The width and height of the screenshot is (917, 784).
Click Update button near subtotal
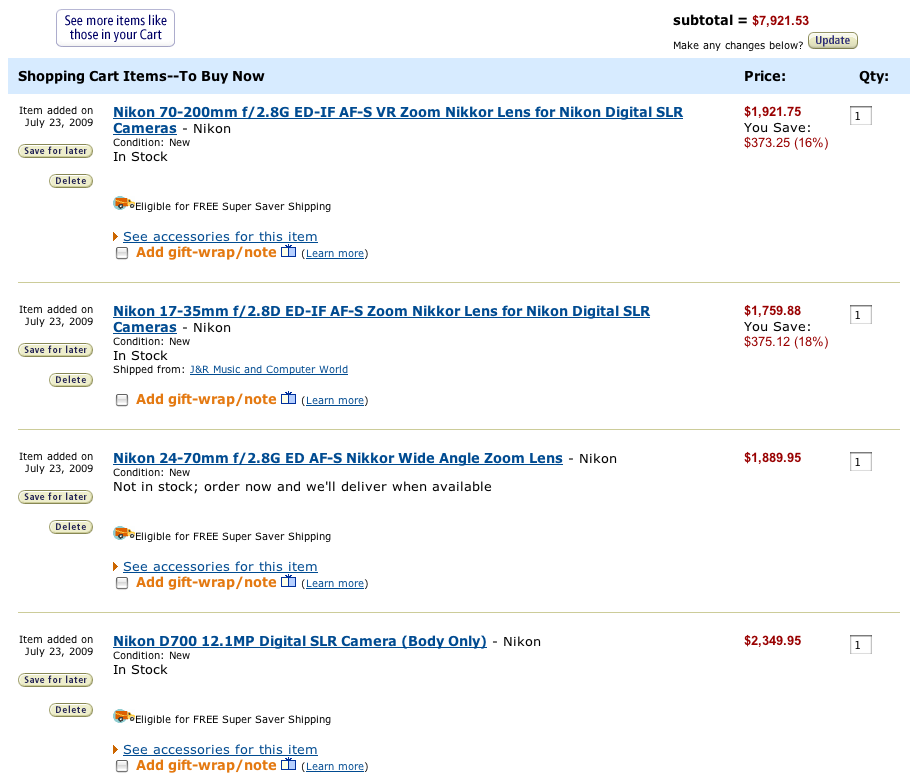(833, 41)
